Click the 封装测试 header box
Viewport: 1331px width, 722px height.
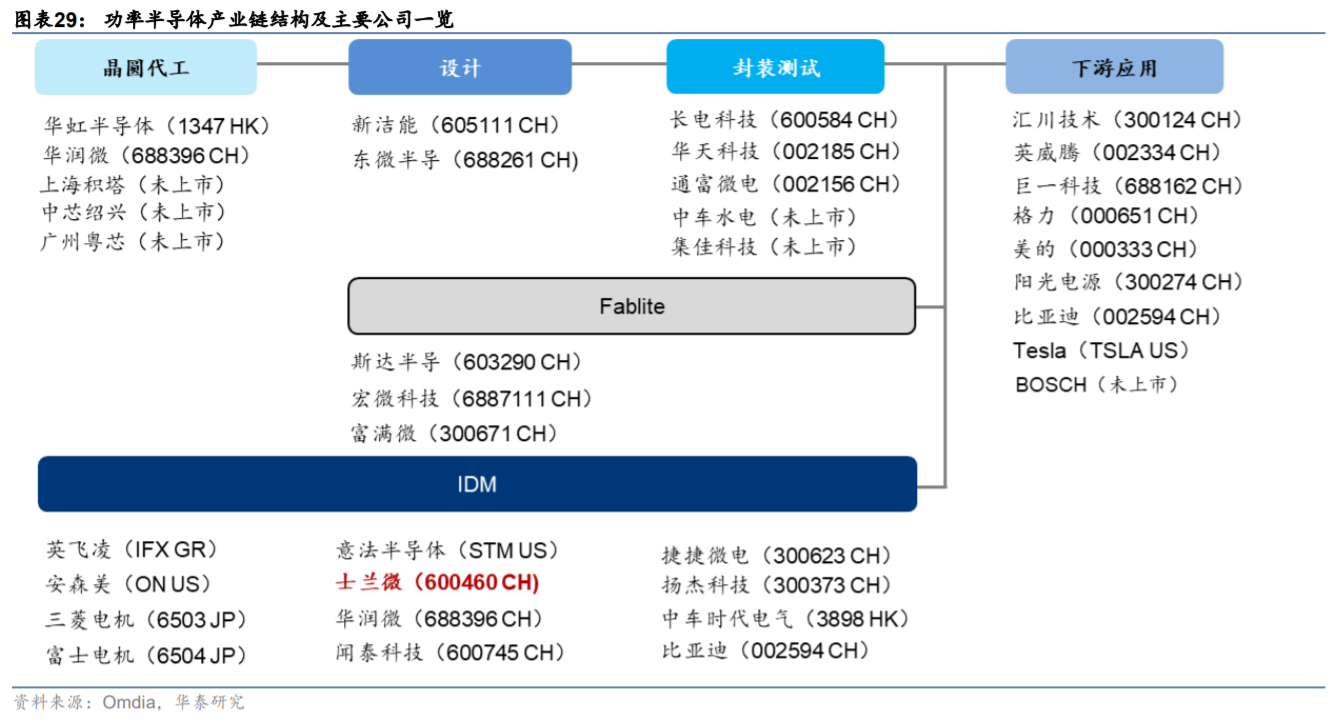[775, 68]
